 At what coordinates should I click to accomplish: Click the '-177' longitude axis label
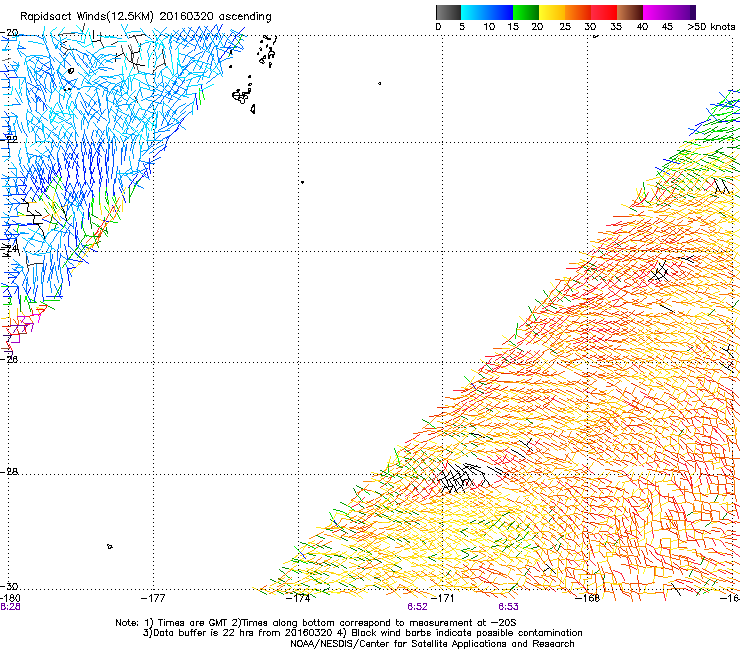pyautogui.click(x=153, y=598)
